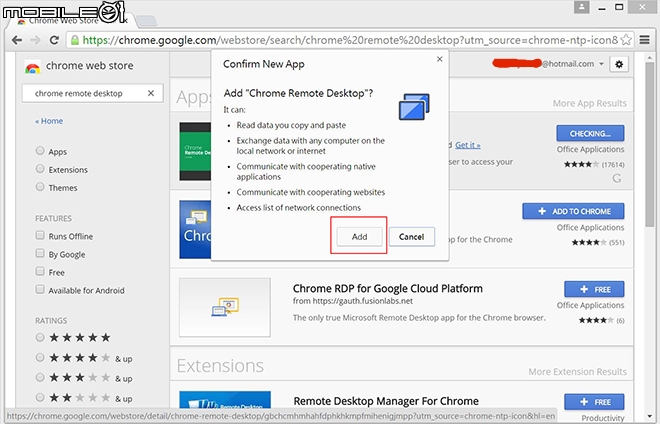660x424 pixels.
Task: Select the four stars & up rating
Action: (x=40, y=357)
